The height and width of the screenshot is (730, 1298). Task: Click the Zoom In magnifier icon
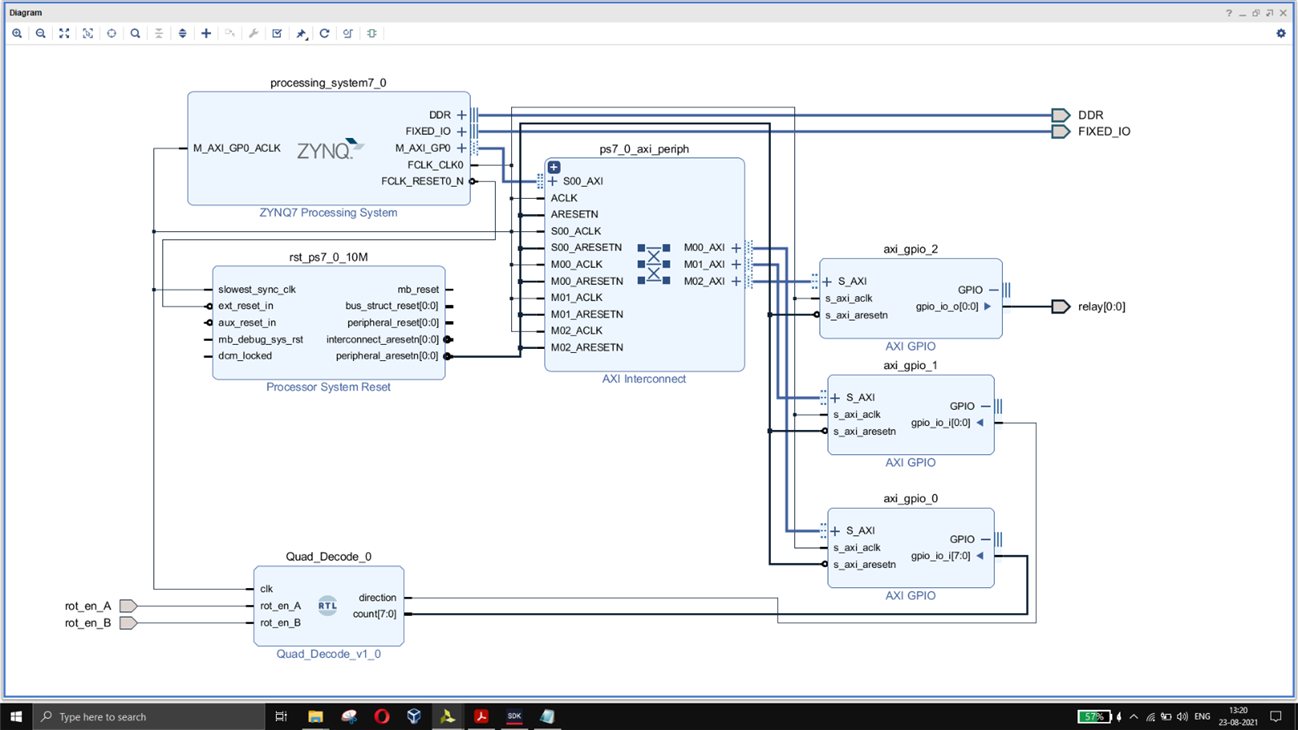coord(17,33)
